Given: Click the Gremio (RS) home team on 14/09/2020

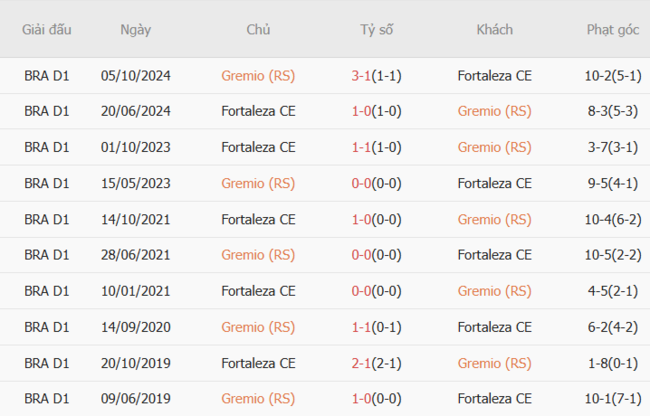Looking at the screenshot, I should point(258,327).
